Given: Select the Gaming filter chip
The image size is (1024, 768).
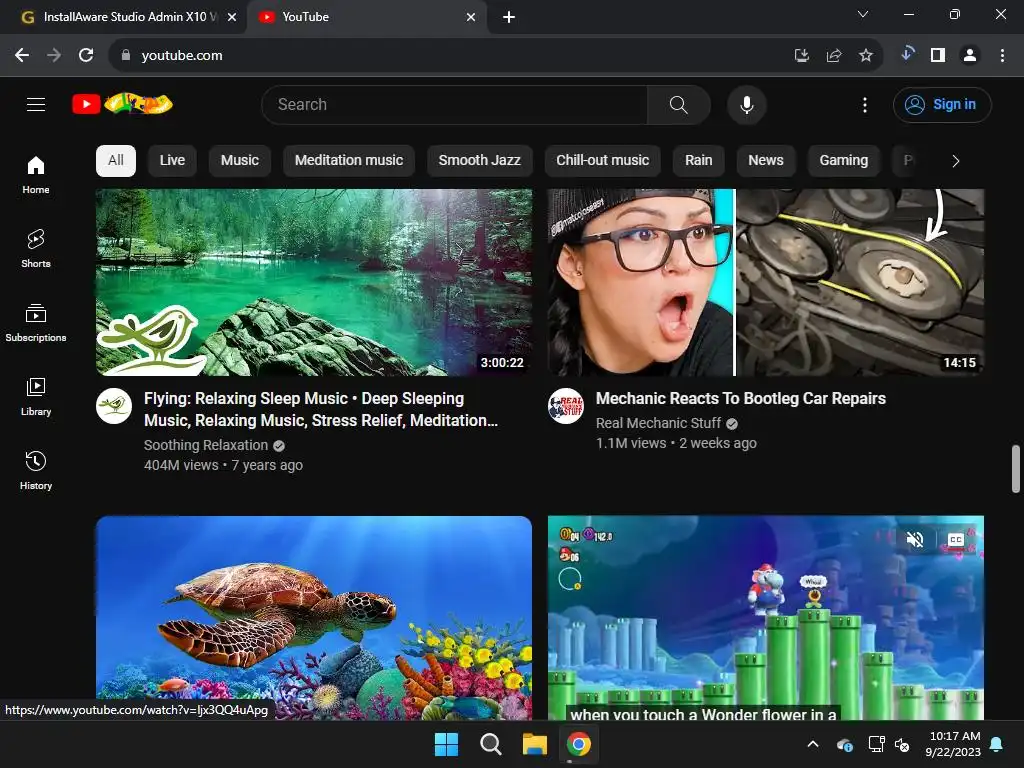Looking at the screenshot, I should point(844,161).
